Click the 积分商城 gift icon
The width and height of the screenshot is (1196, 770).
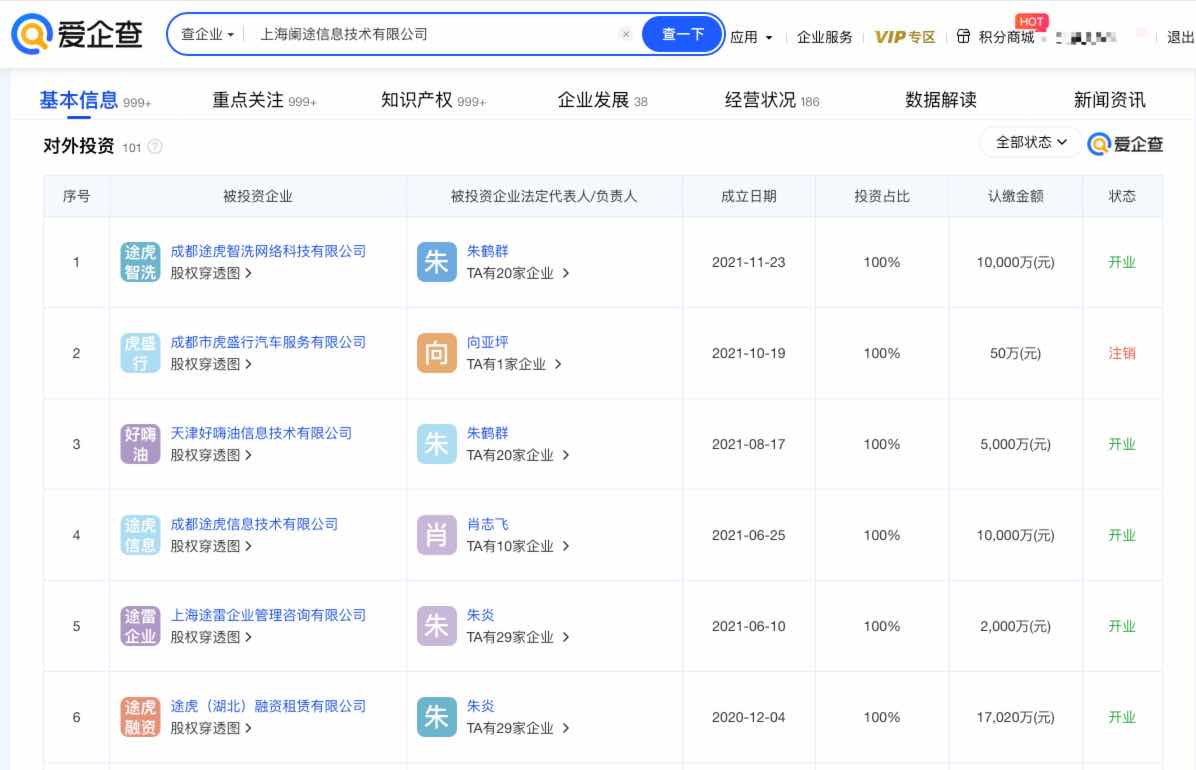[x=963, y=37]
